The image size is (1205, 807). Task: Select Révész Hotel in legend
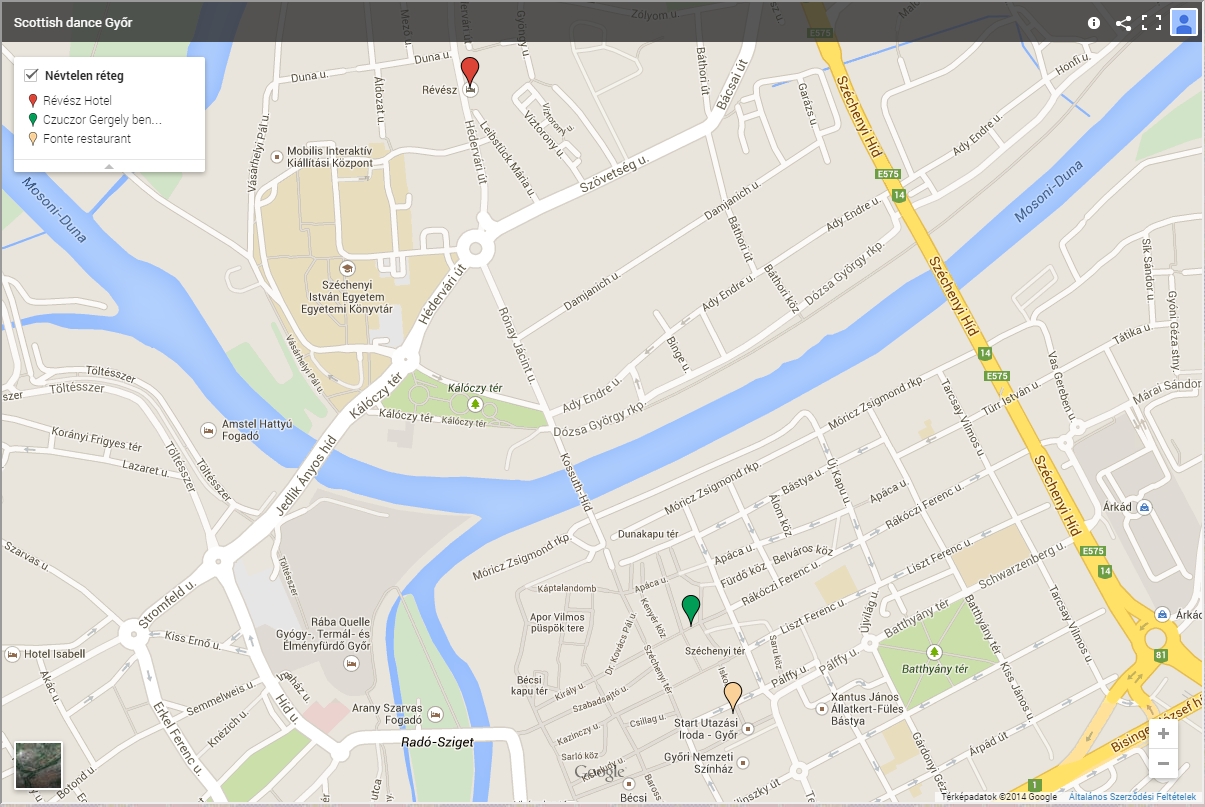(x=76, y=101)
